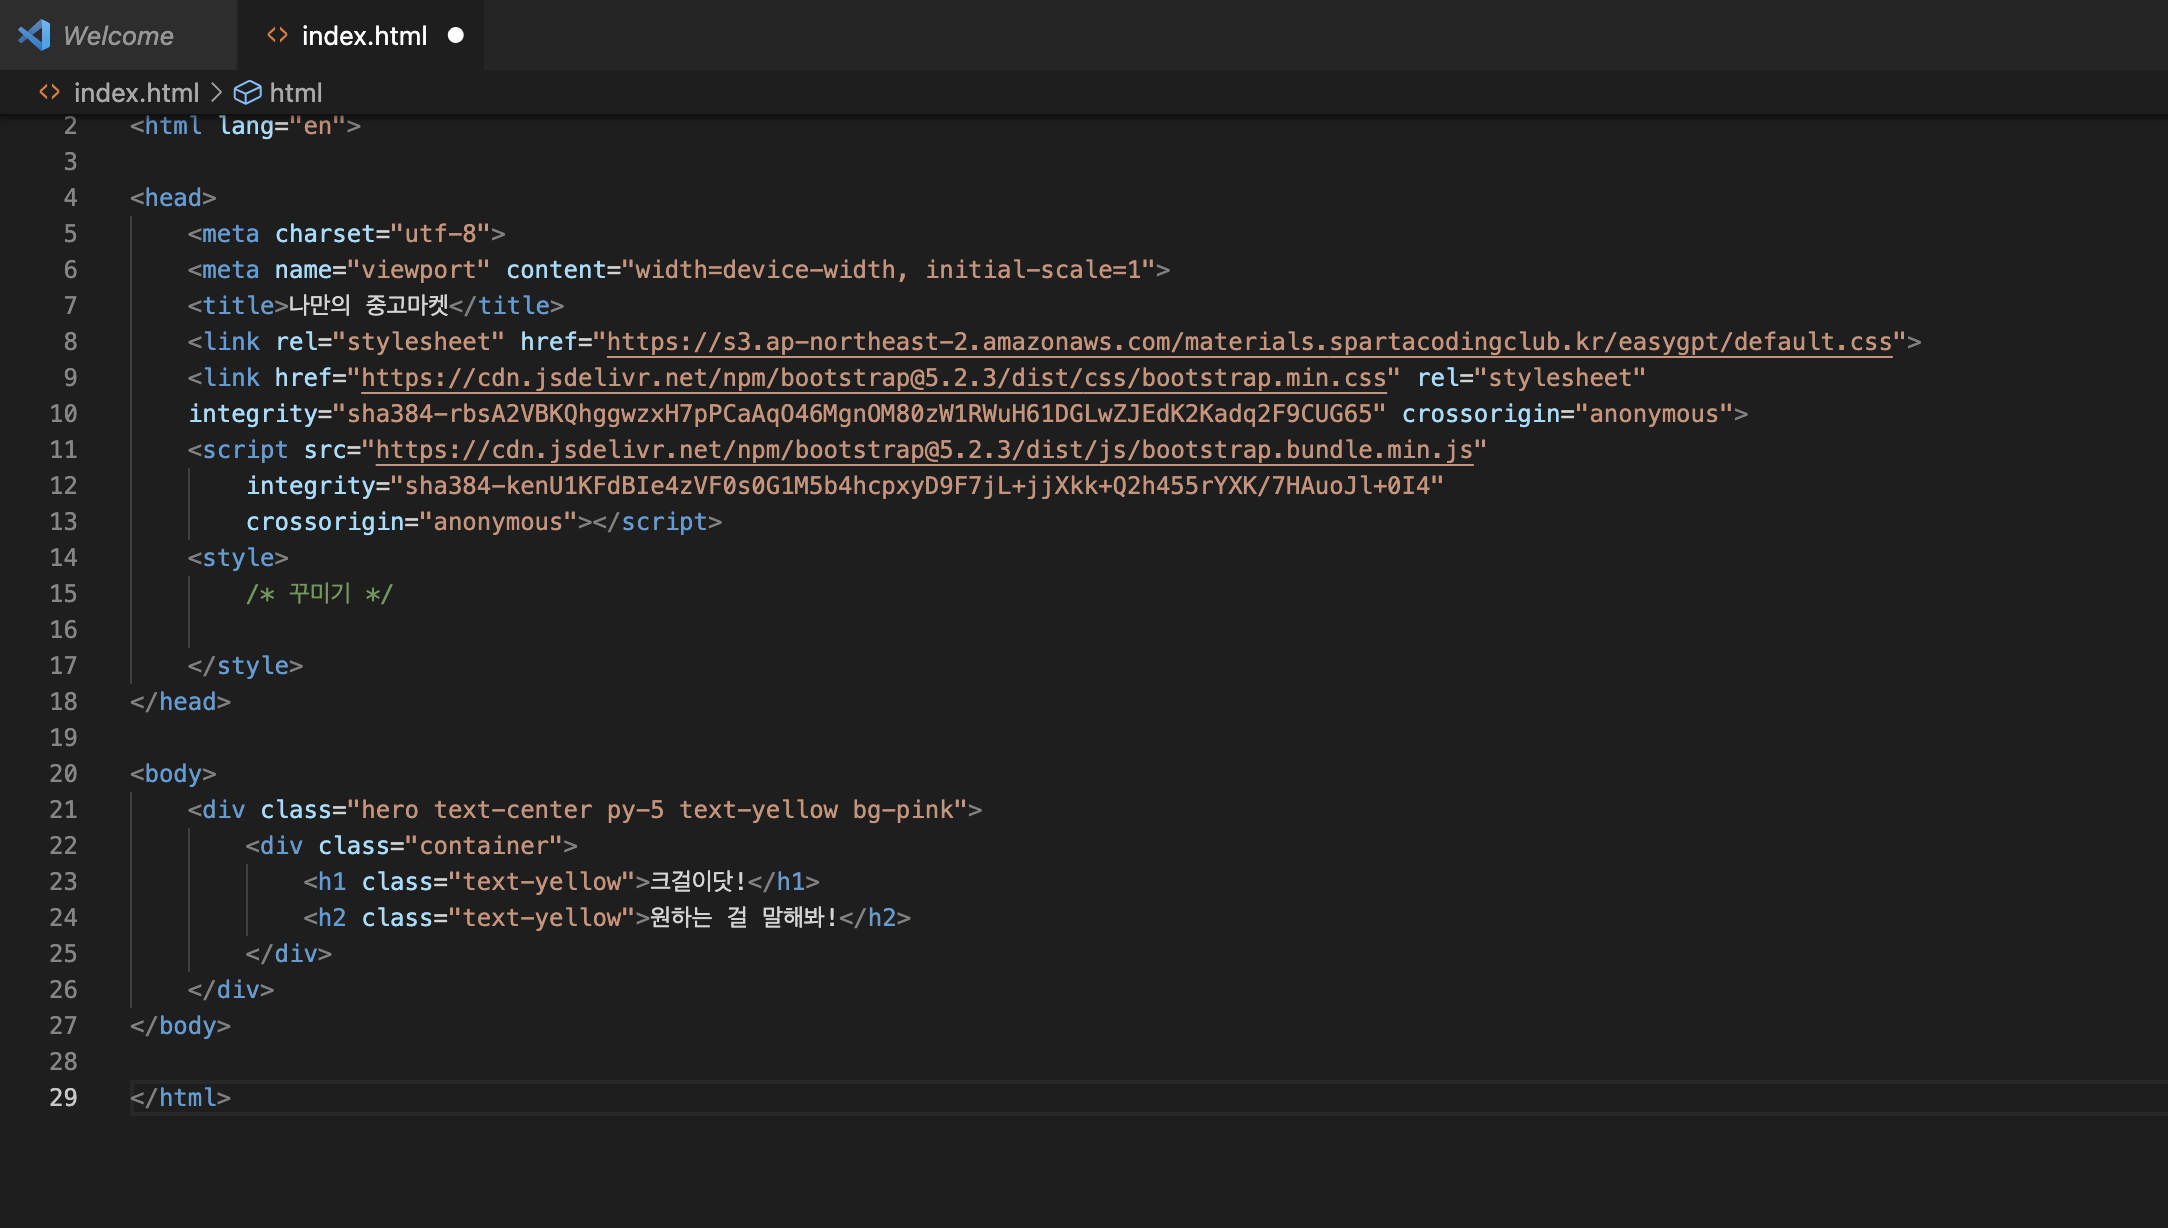This screenshot has height=1228, width=2168.
Task: Click the crossorigin attribute on line 10
Action: [1567, 414]
